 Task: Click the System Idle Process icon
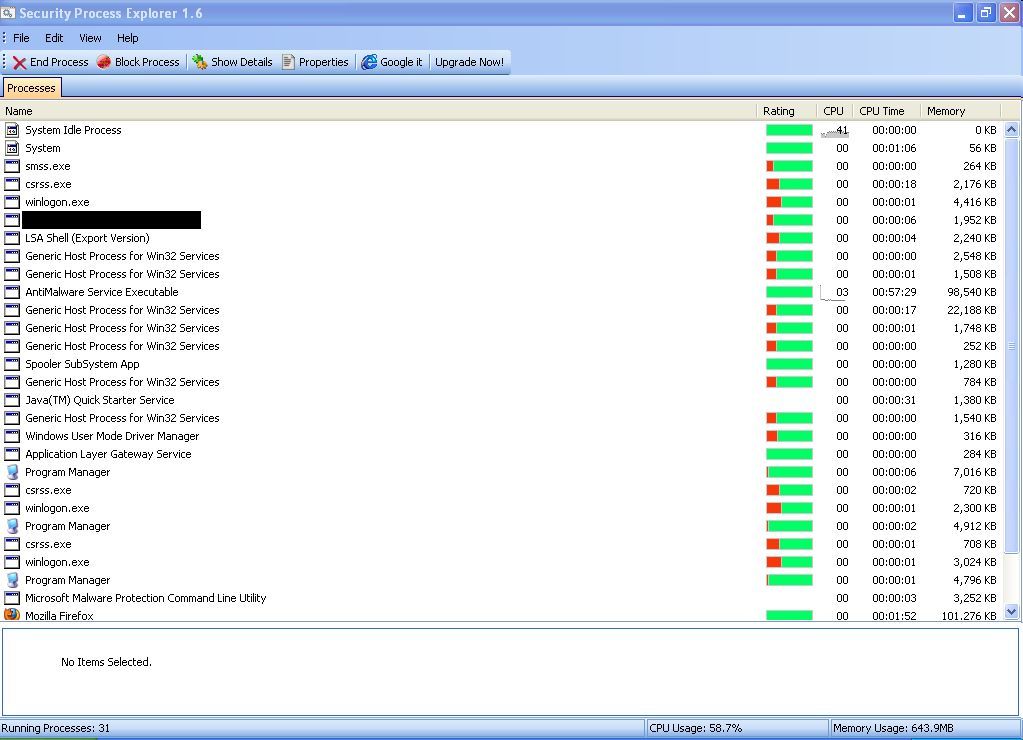(12, 130)
